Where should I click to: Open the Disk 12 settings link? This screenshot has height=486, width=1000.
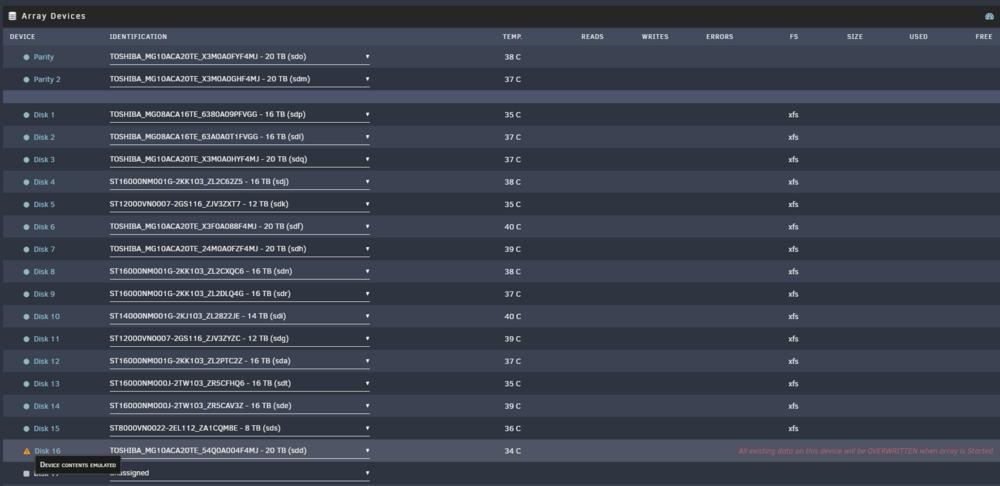[47, 361]
